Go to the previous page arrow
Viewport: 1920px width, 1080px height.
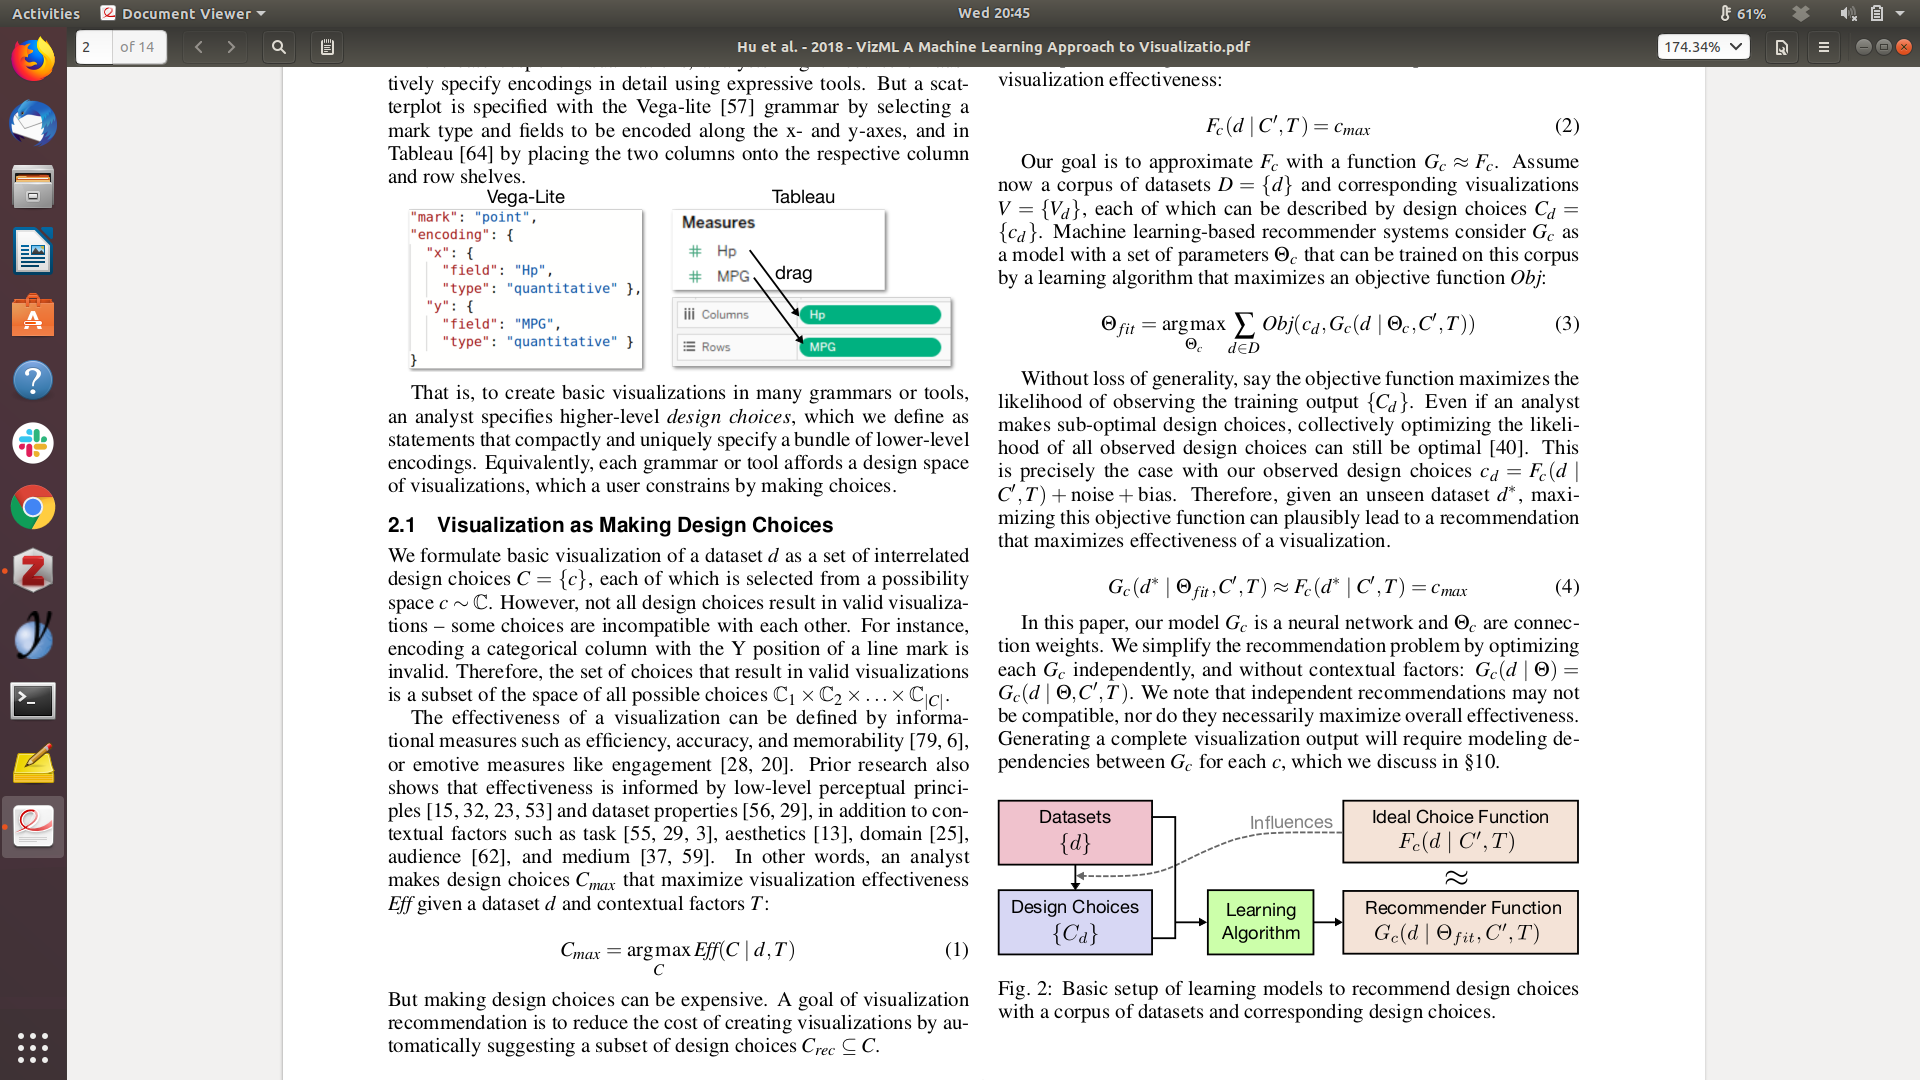pos(199,47)
